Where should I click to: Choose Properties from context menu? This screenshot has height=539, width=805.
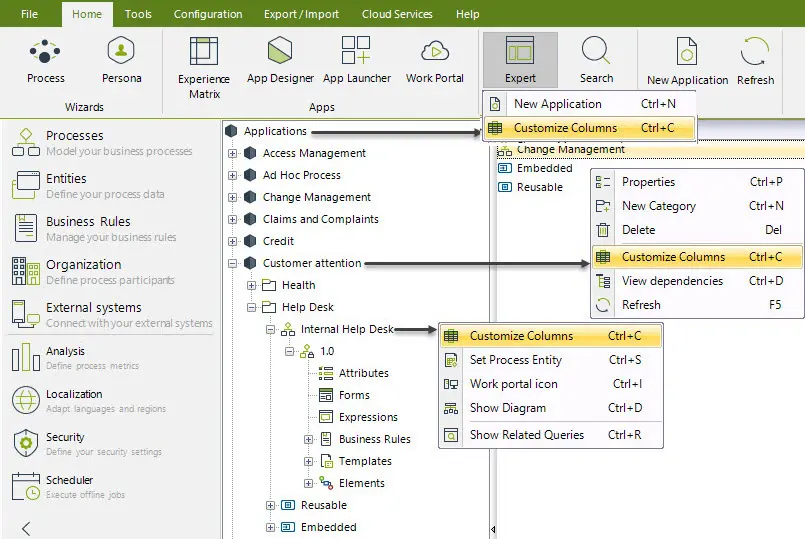[x=697, y=182]
